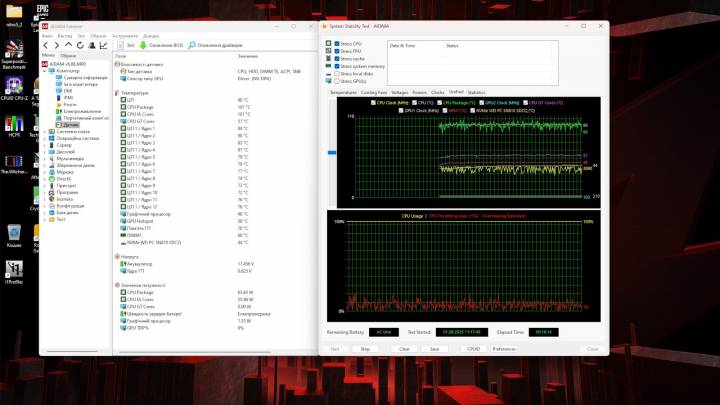Switch to the Temperatures tab
Screen dimensions: 720x405
pyautogui.click(x=343, y=93)
